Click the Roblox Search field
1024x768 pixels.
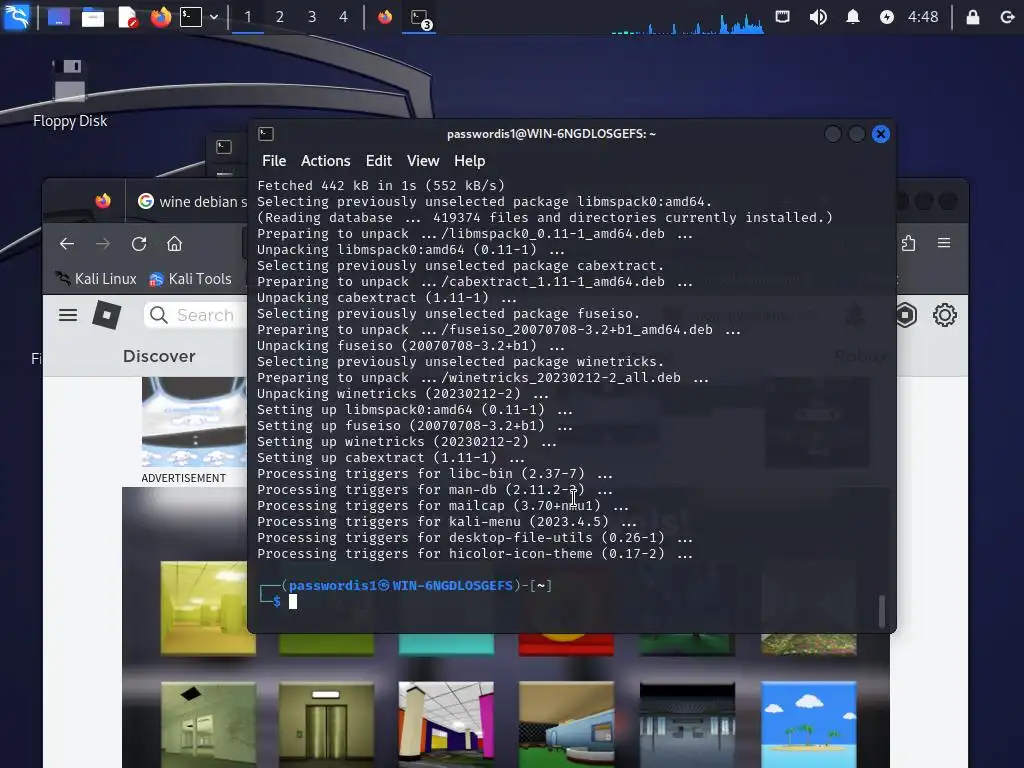[x=195, y=315]
